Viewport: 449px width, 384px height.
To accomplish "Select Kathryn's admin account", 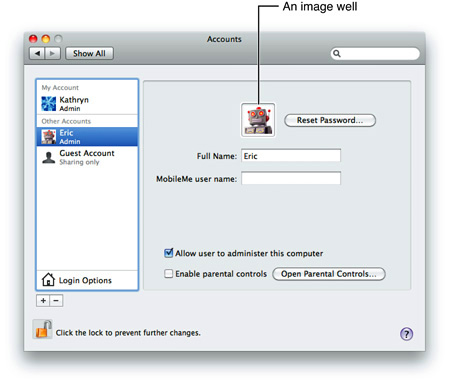I will [87, 104].
